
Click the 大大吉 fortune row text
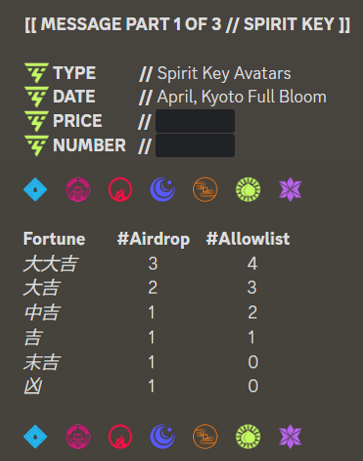[x=50, y=264]
